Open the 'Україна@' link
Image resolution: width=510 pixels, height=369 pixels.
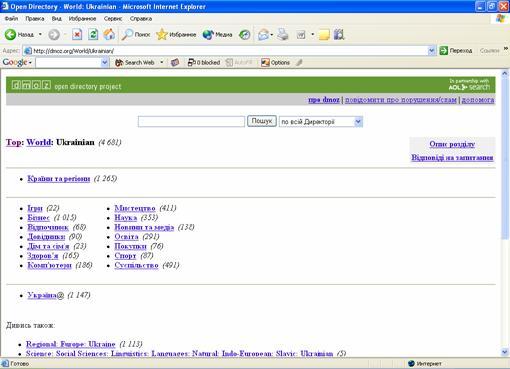(45, 295)
